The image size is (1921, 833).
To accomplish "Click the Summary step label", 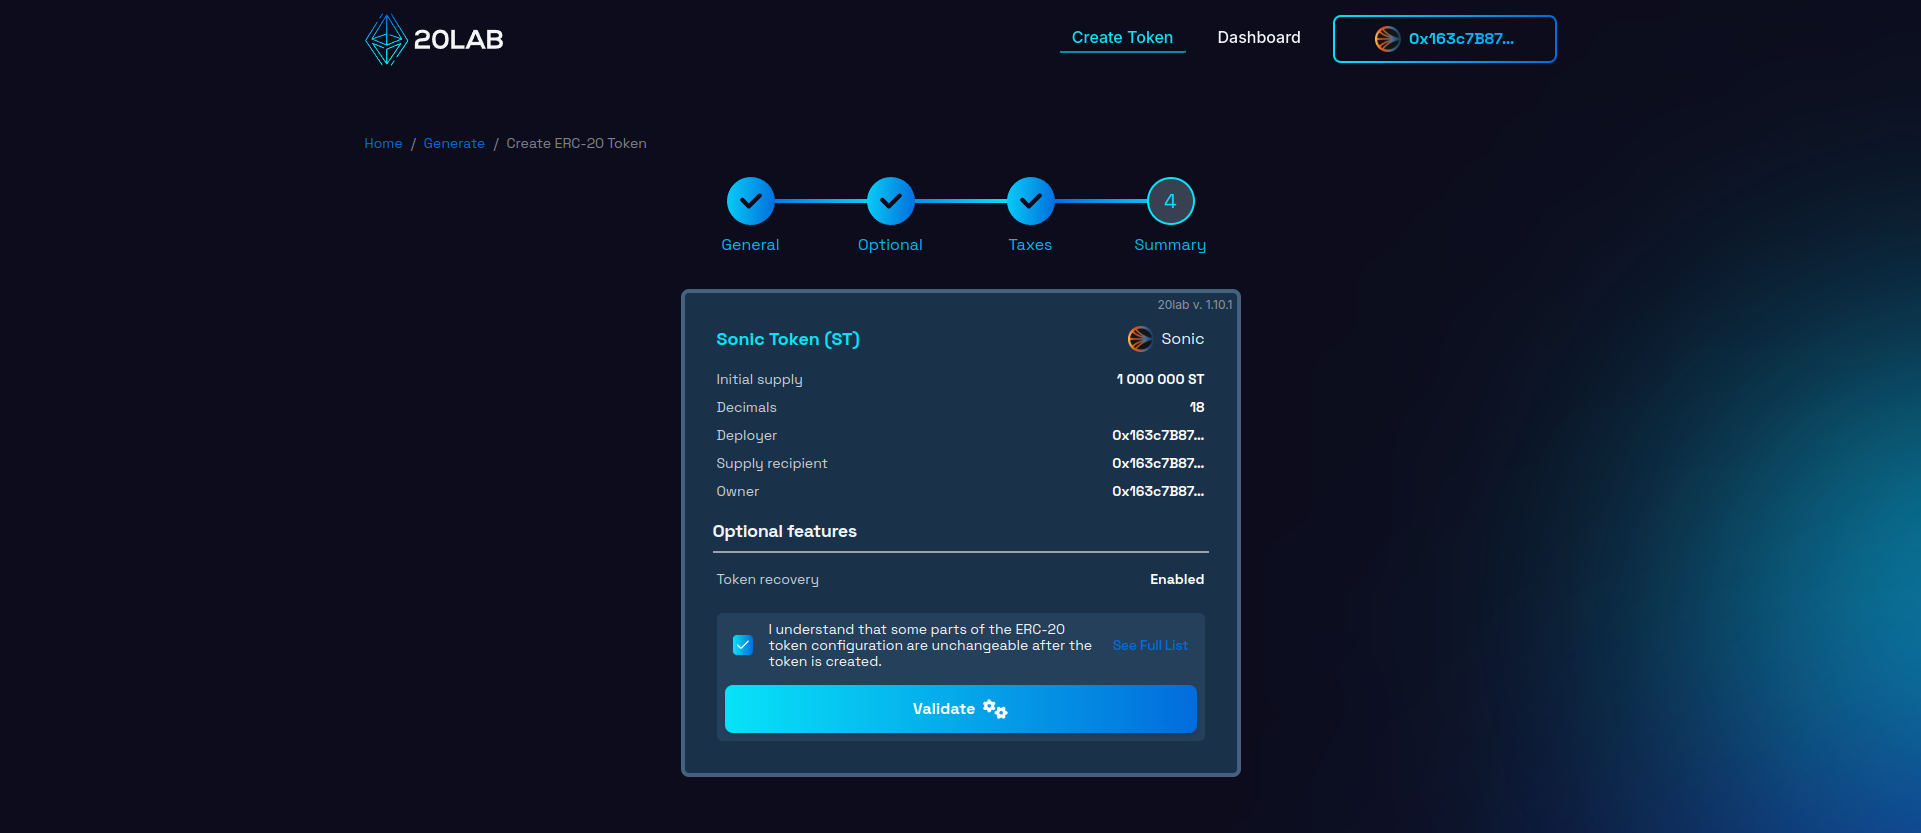I will pos(1170,245).
